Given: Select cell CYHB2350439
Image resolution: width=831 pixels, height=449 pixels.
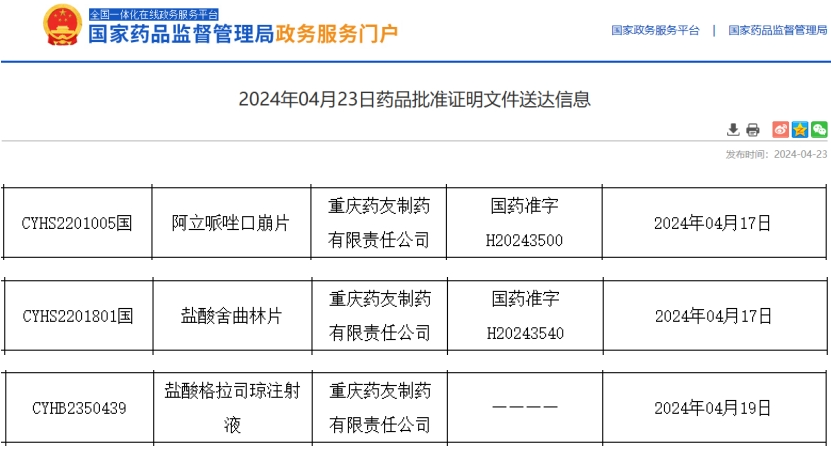Looking at the screenshot, I should click(x=79, y=408).
